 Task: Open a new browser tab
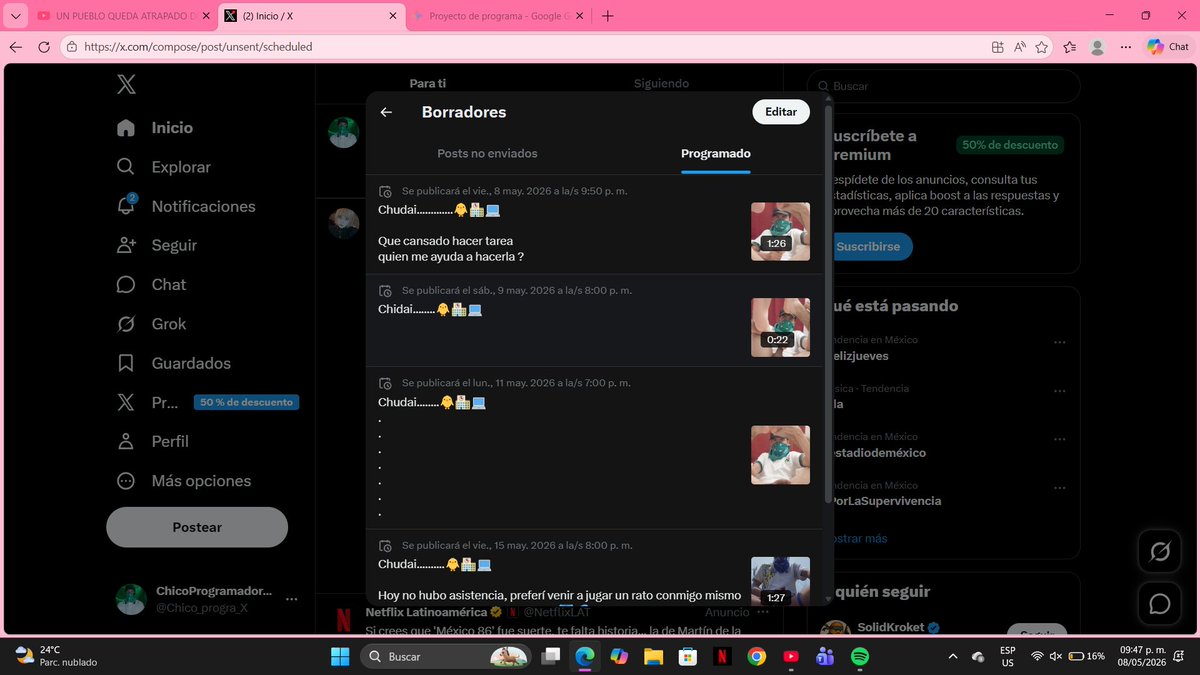point(608,16)
